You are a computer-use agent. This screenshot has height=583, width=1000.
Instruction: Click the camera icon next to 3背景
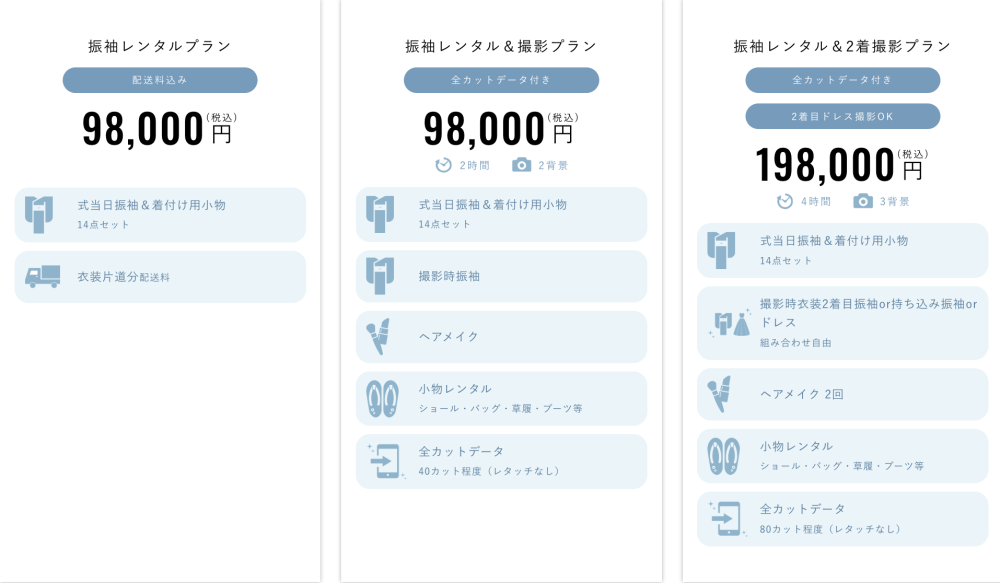click(x=863, y=201)
